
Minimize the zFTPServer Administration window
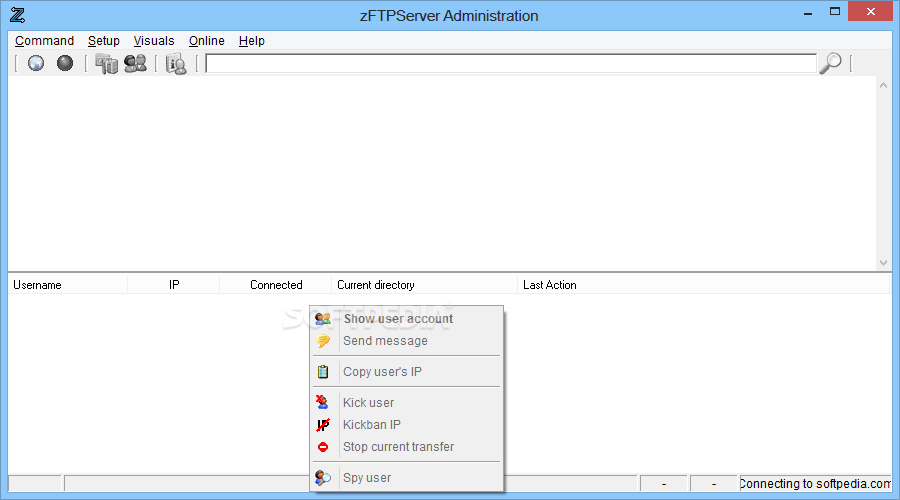(808, 12)
